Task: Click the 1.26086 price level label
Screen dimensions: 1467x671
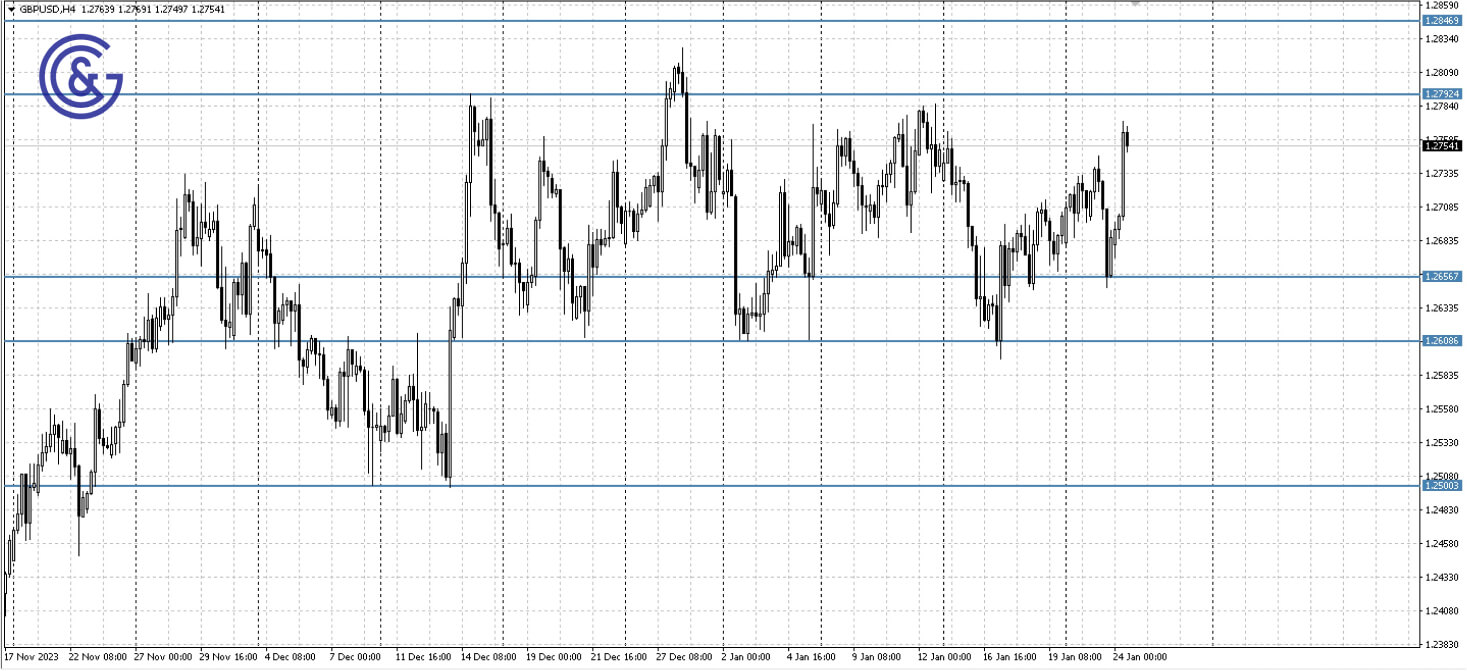Action: (x=1440, y=341)
